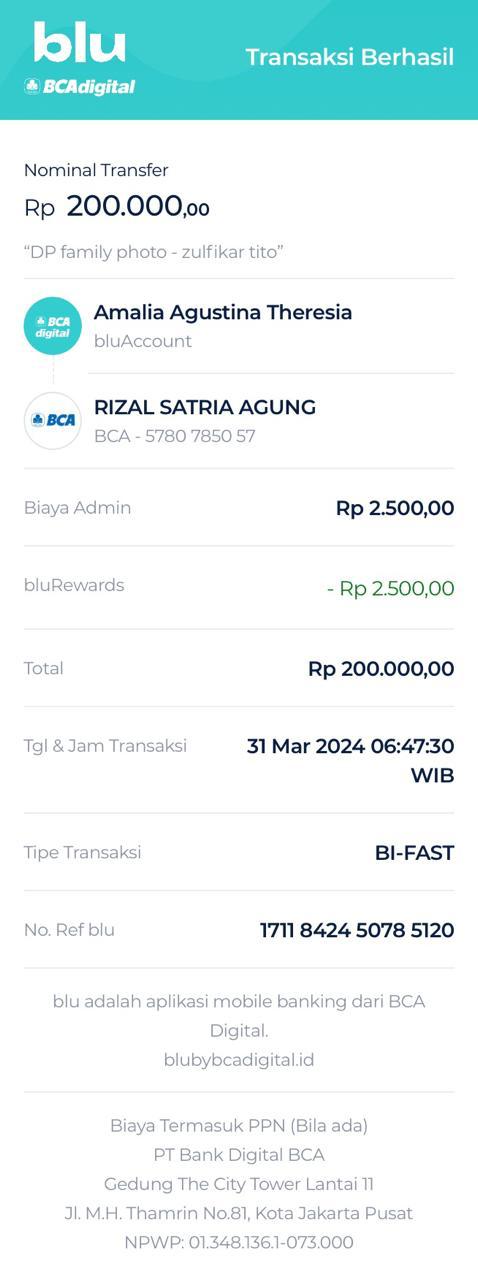Select the Total Rp 200.000,00 value
This screenshot has width=478, height=1280.
[x=381, y=669]
